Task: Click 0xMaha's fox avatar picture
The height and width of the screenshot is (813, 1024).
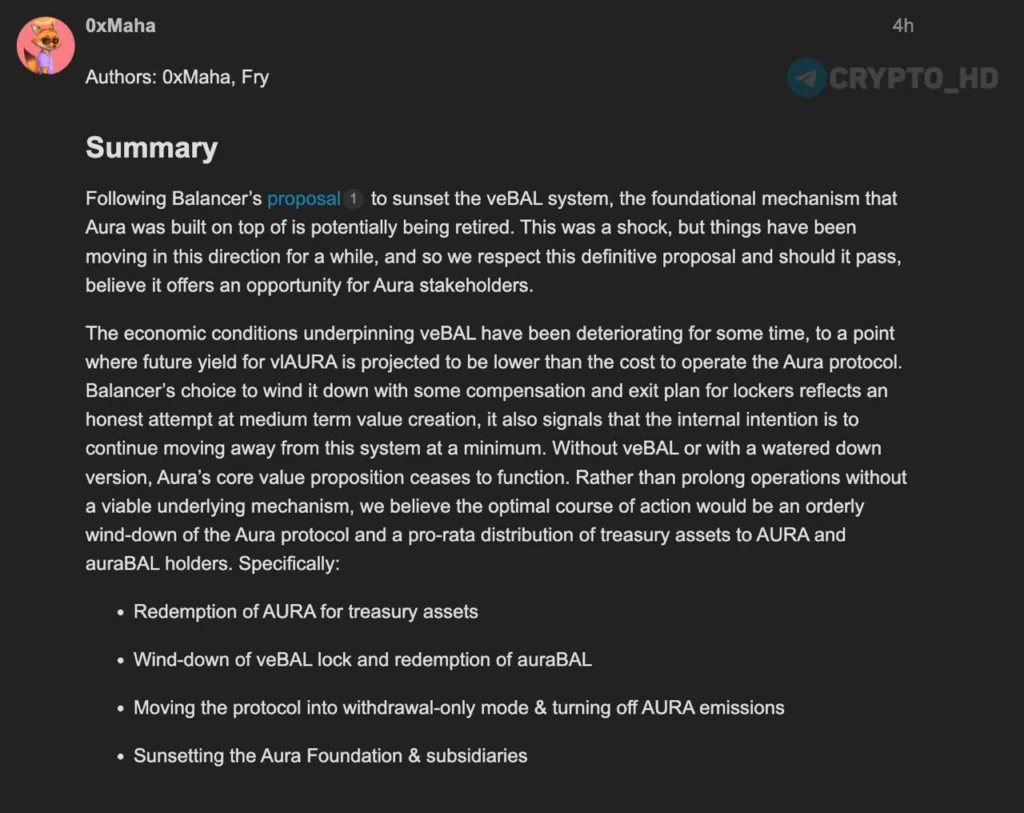Action: tap(45, 45)
